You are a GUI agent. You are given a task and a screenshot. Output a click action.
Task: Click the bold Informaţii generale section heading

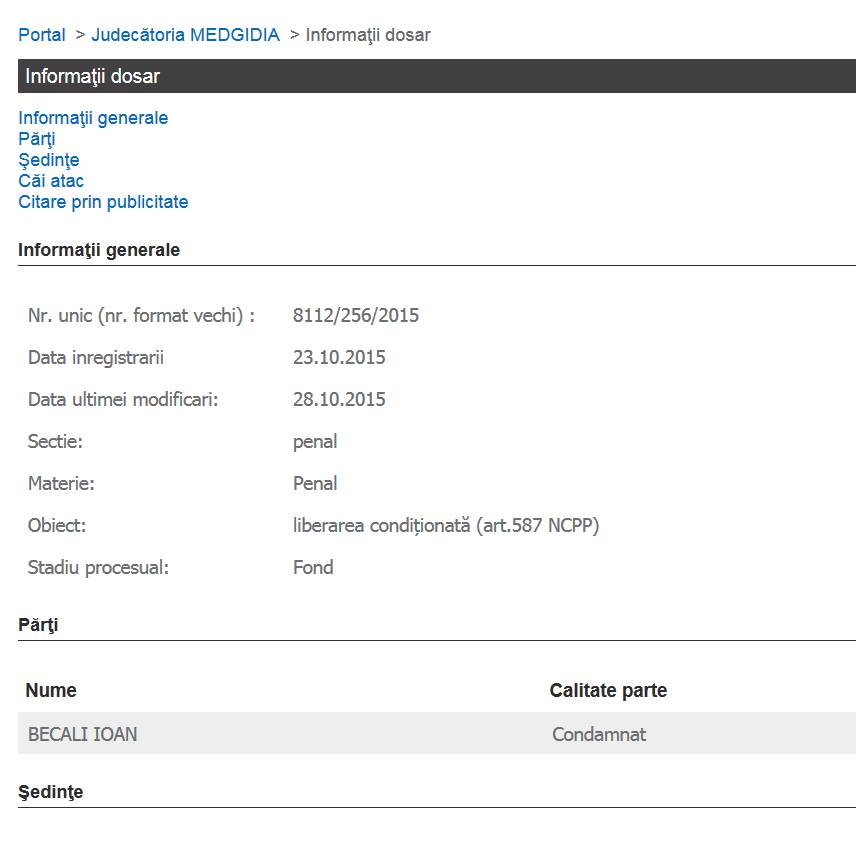click(99, 250)
